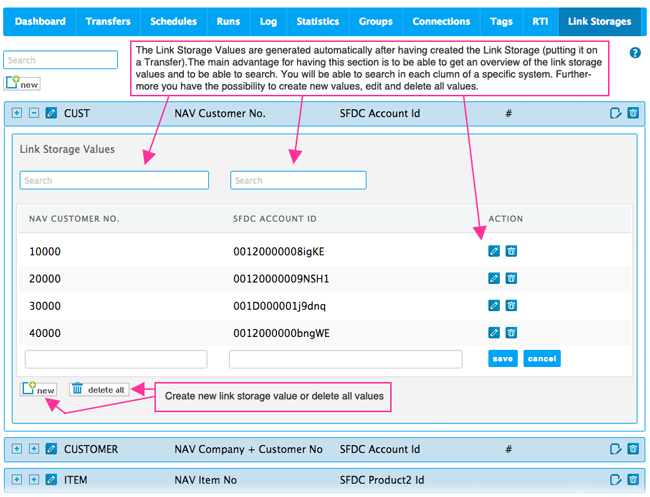Click the help question mark icon
650x497 pixels.
click(x=635, y=53)
